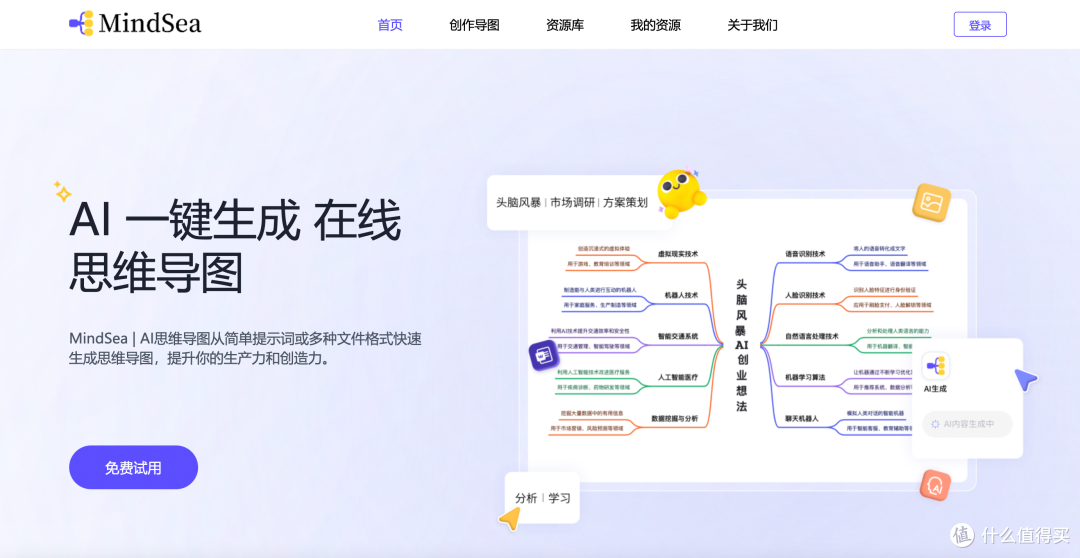Click the AI生成 app icon
This screenshot has width=1080, height=558.
tap(935, 365)
